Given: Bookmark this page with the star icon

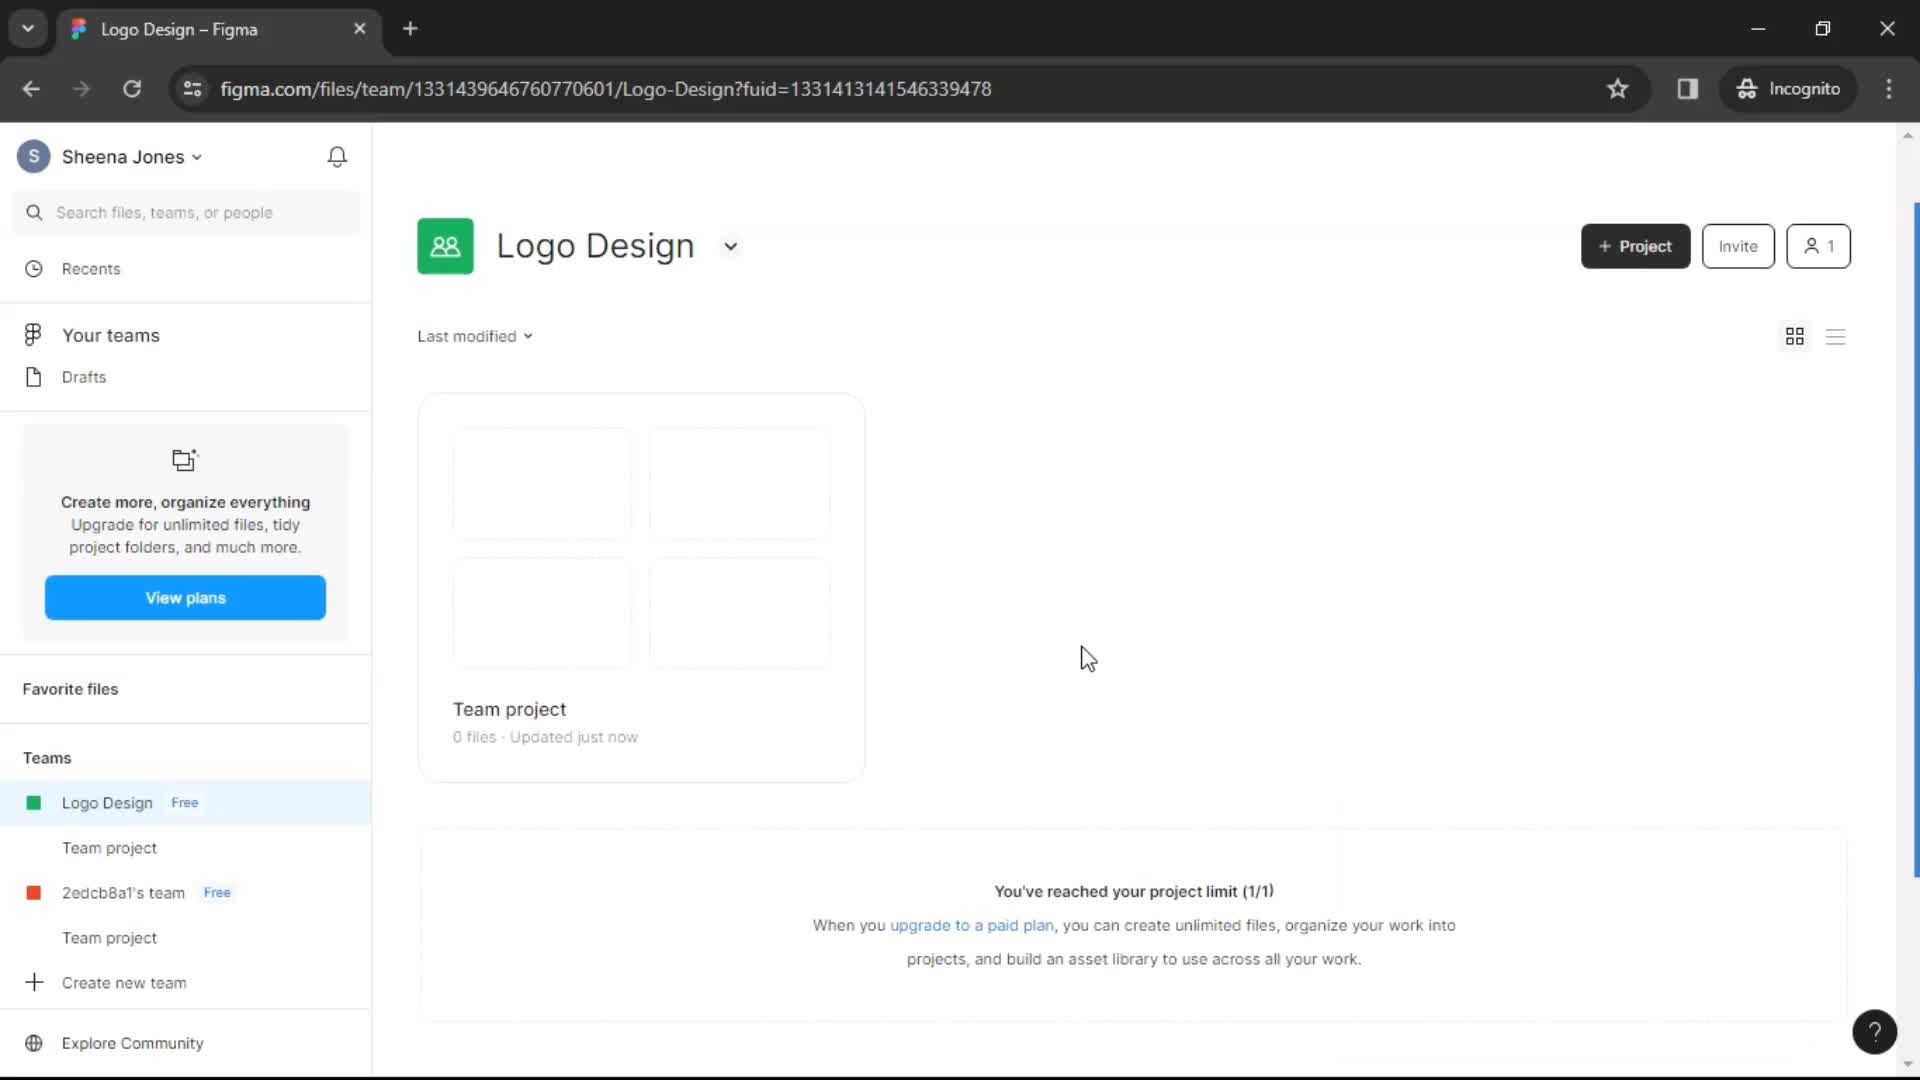Looking at the screenshot, I should [x=1617, y=89].
